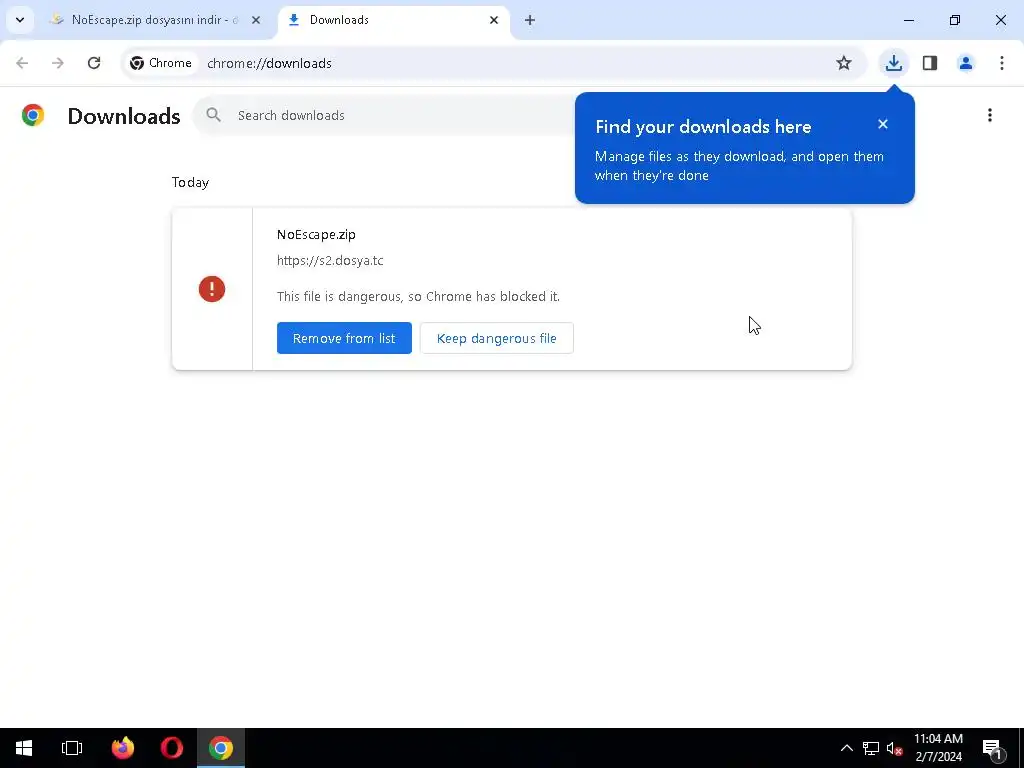Viewport: 1024px width, 768px height.
Task: Open a new tab with plus button
Action: (530, 20)
